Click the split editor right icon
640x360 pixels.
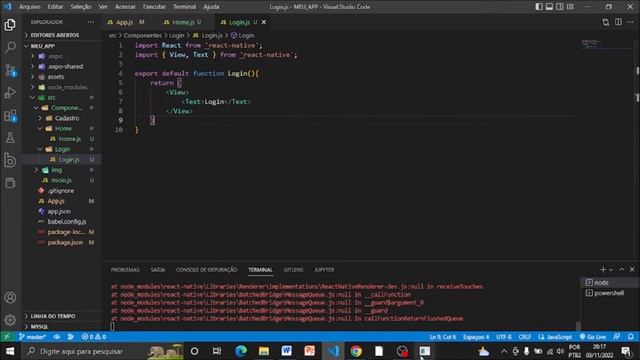[x=618, y=22]
